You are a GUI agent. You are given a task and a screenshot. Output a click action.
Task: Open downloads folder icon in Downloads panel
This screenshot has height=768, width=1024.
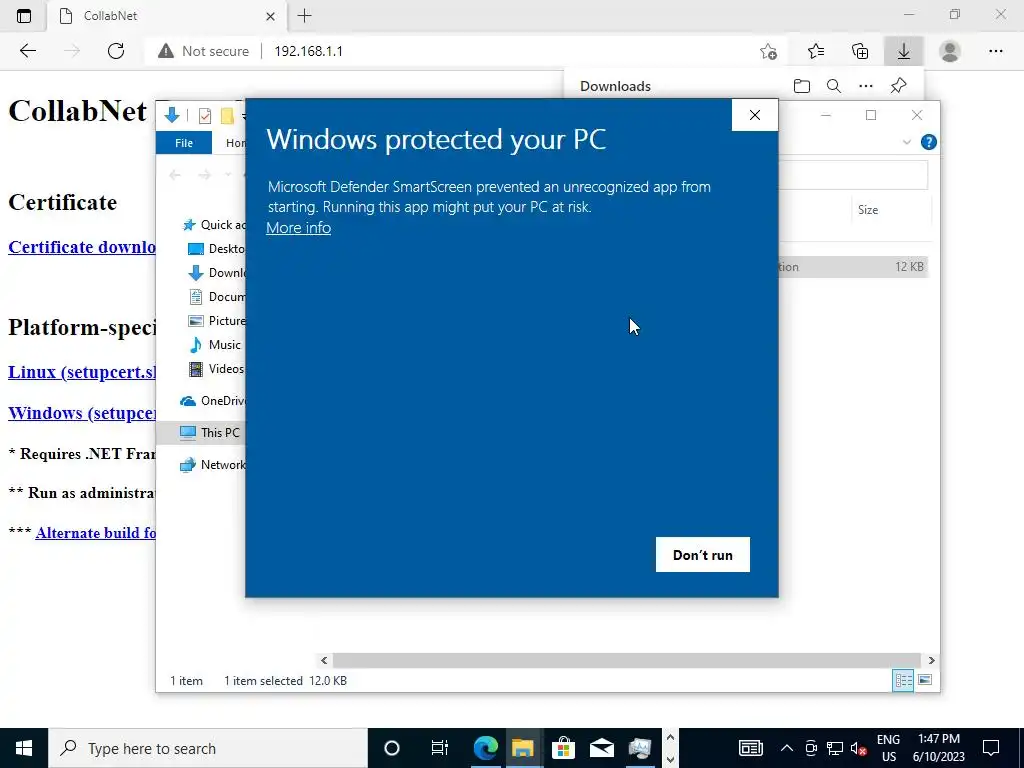pyautogui.click(x=802, y=86)
